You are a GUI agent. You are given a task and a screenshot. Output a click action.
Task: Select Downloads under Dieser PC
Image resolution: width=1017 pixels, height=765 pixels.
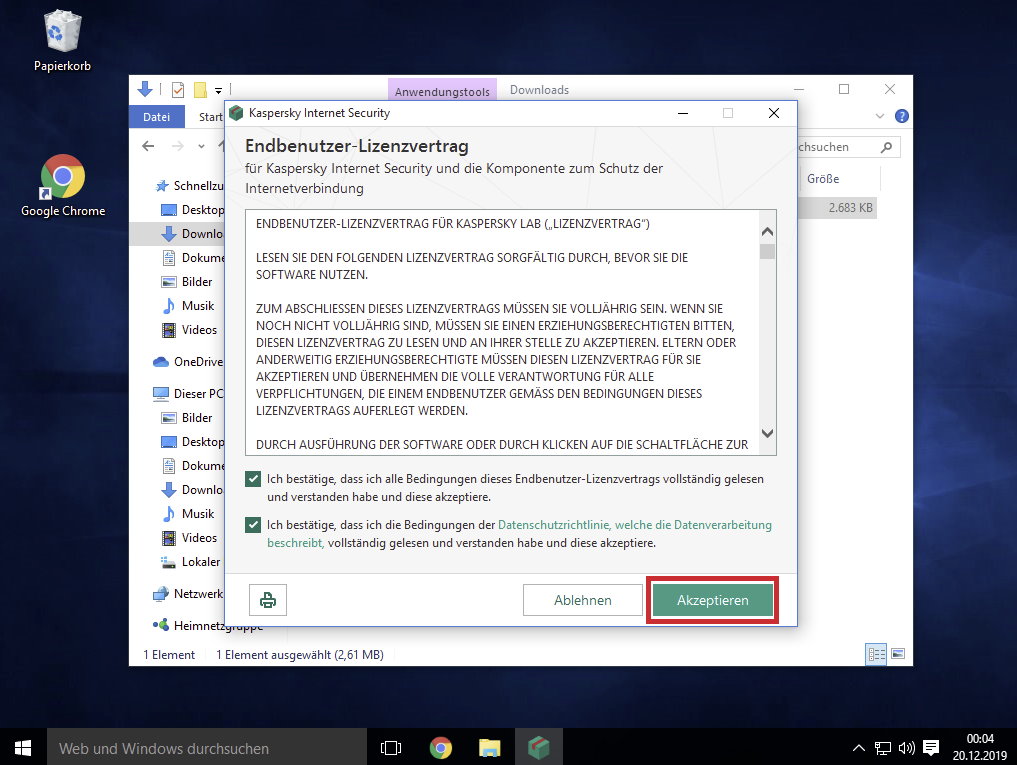(192, 490)
